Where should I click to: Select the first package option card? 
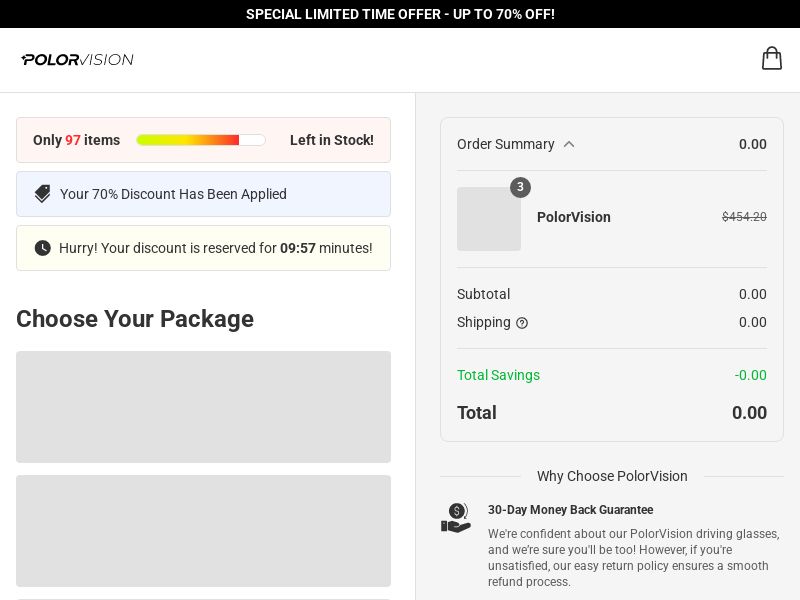point(203,406)
